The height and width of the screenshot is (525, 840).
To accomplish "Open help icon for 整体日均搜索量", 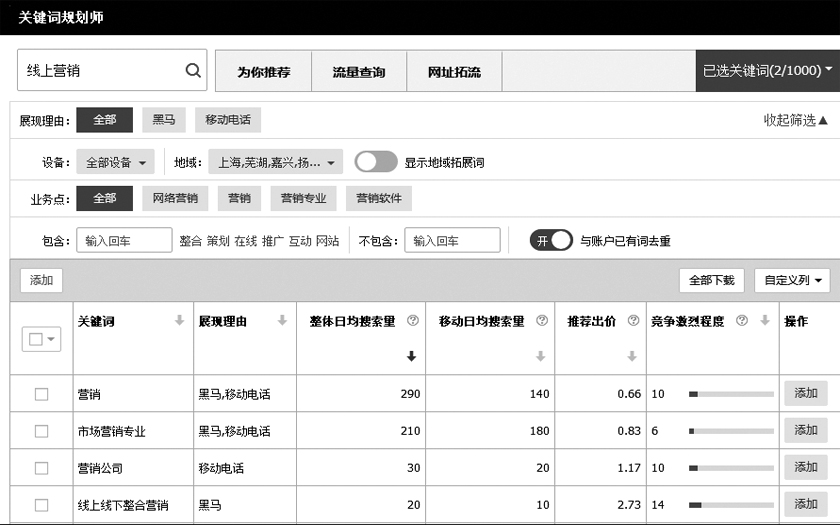I will 412,320.
